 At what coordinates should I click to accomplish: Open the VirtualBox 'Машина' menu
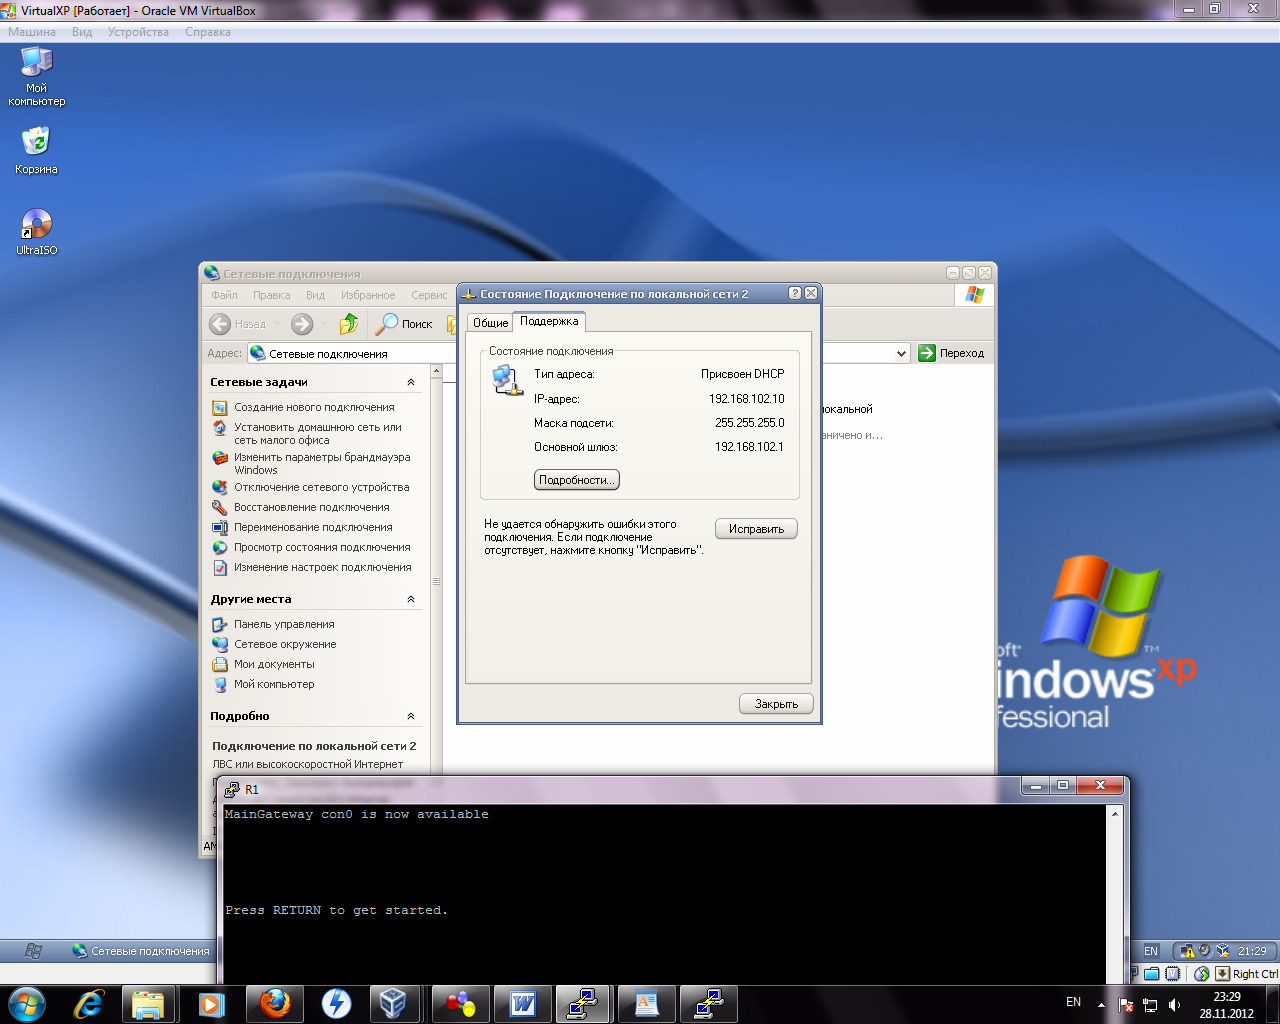click(x=32, y=32)
